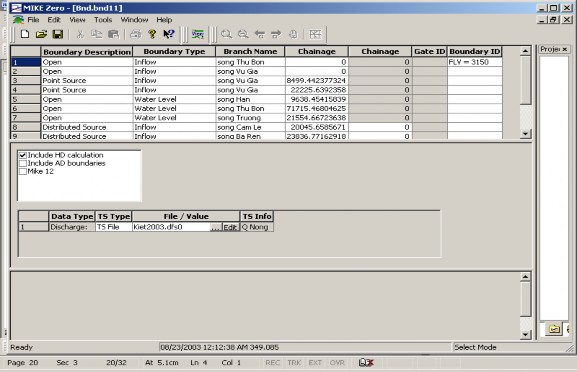This screenshot has width=577, height=372.
Task: Enable Include AD boundaries checkbox
Action: 23,163
